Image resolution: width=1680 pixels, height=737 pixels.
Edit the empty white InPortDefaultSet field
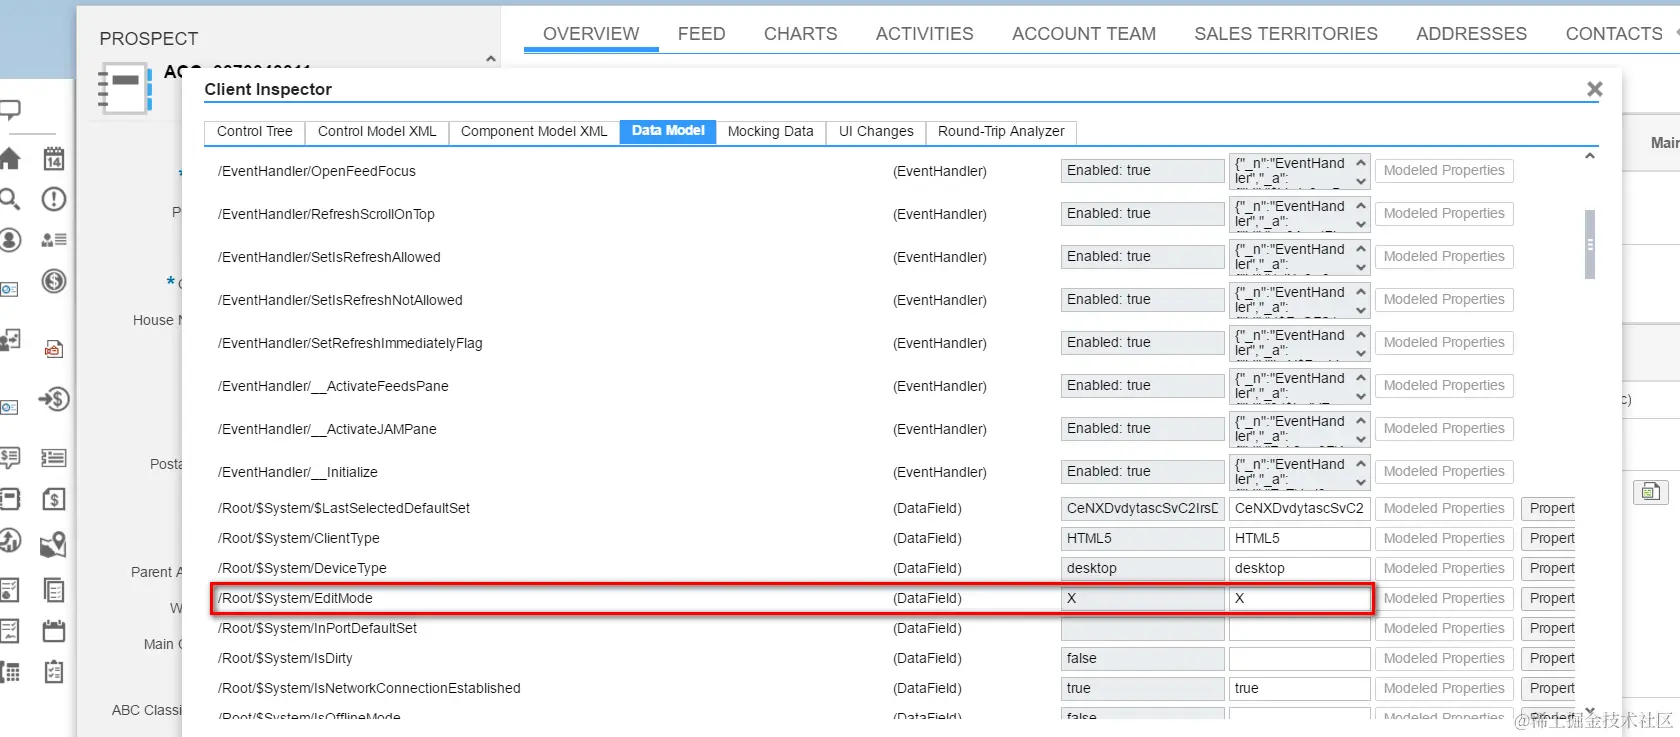point(1299,628)
